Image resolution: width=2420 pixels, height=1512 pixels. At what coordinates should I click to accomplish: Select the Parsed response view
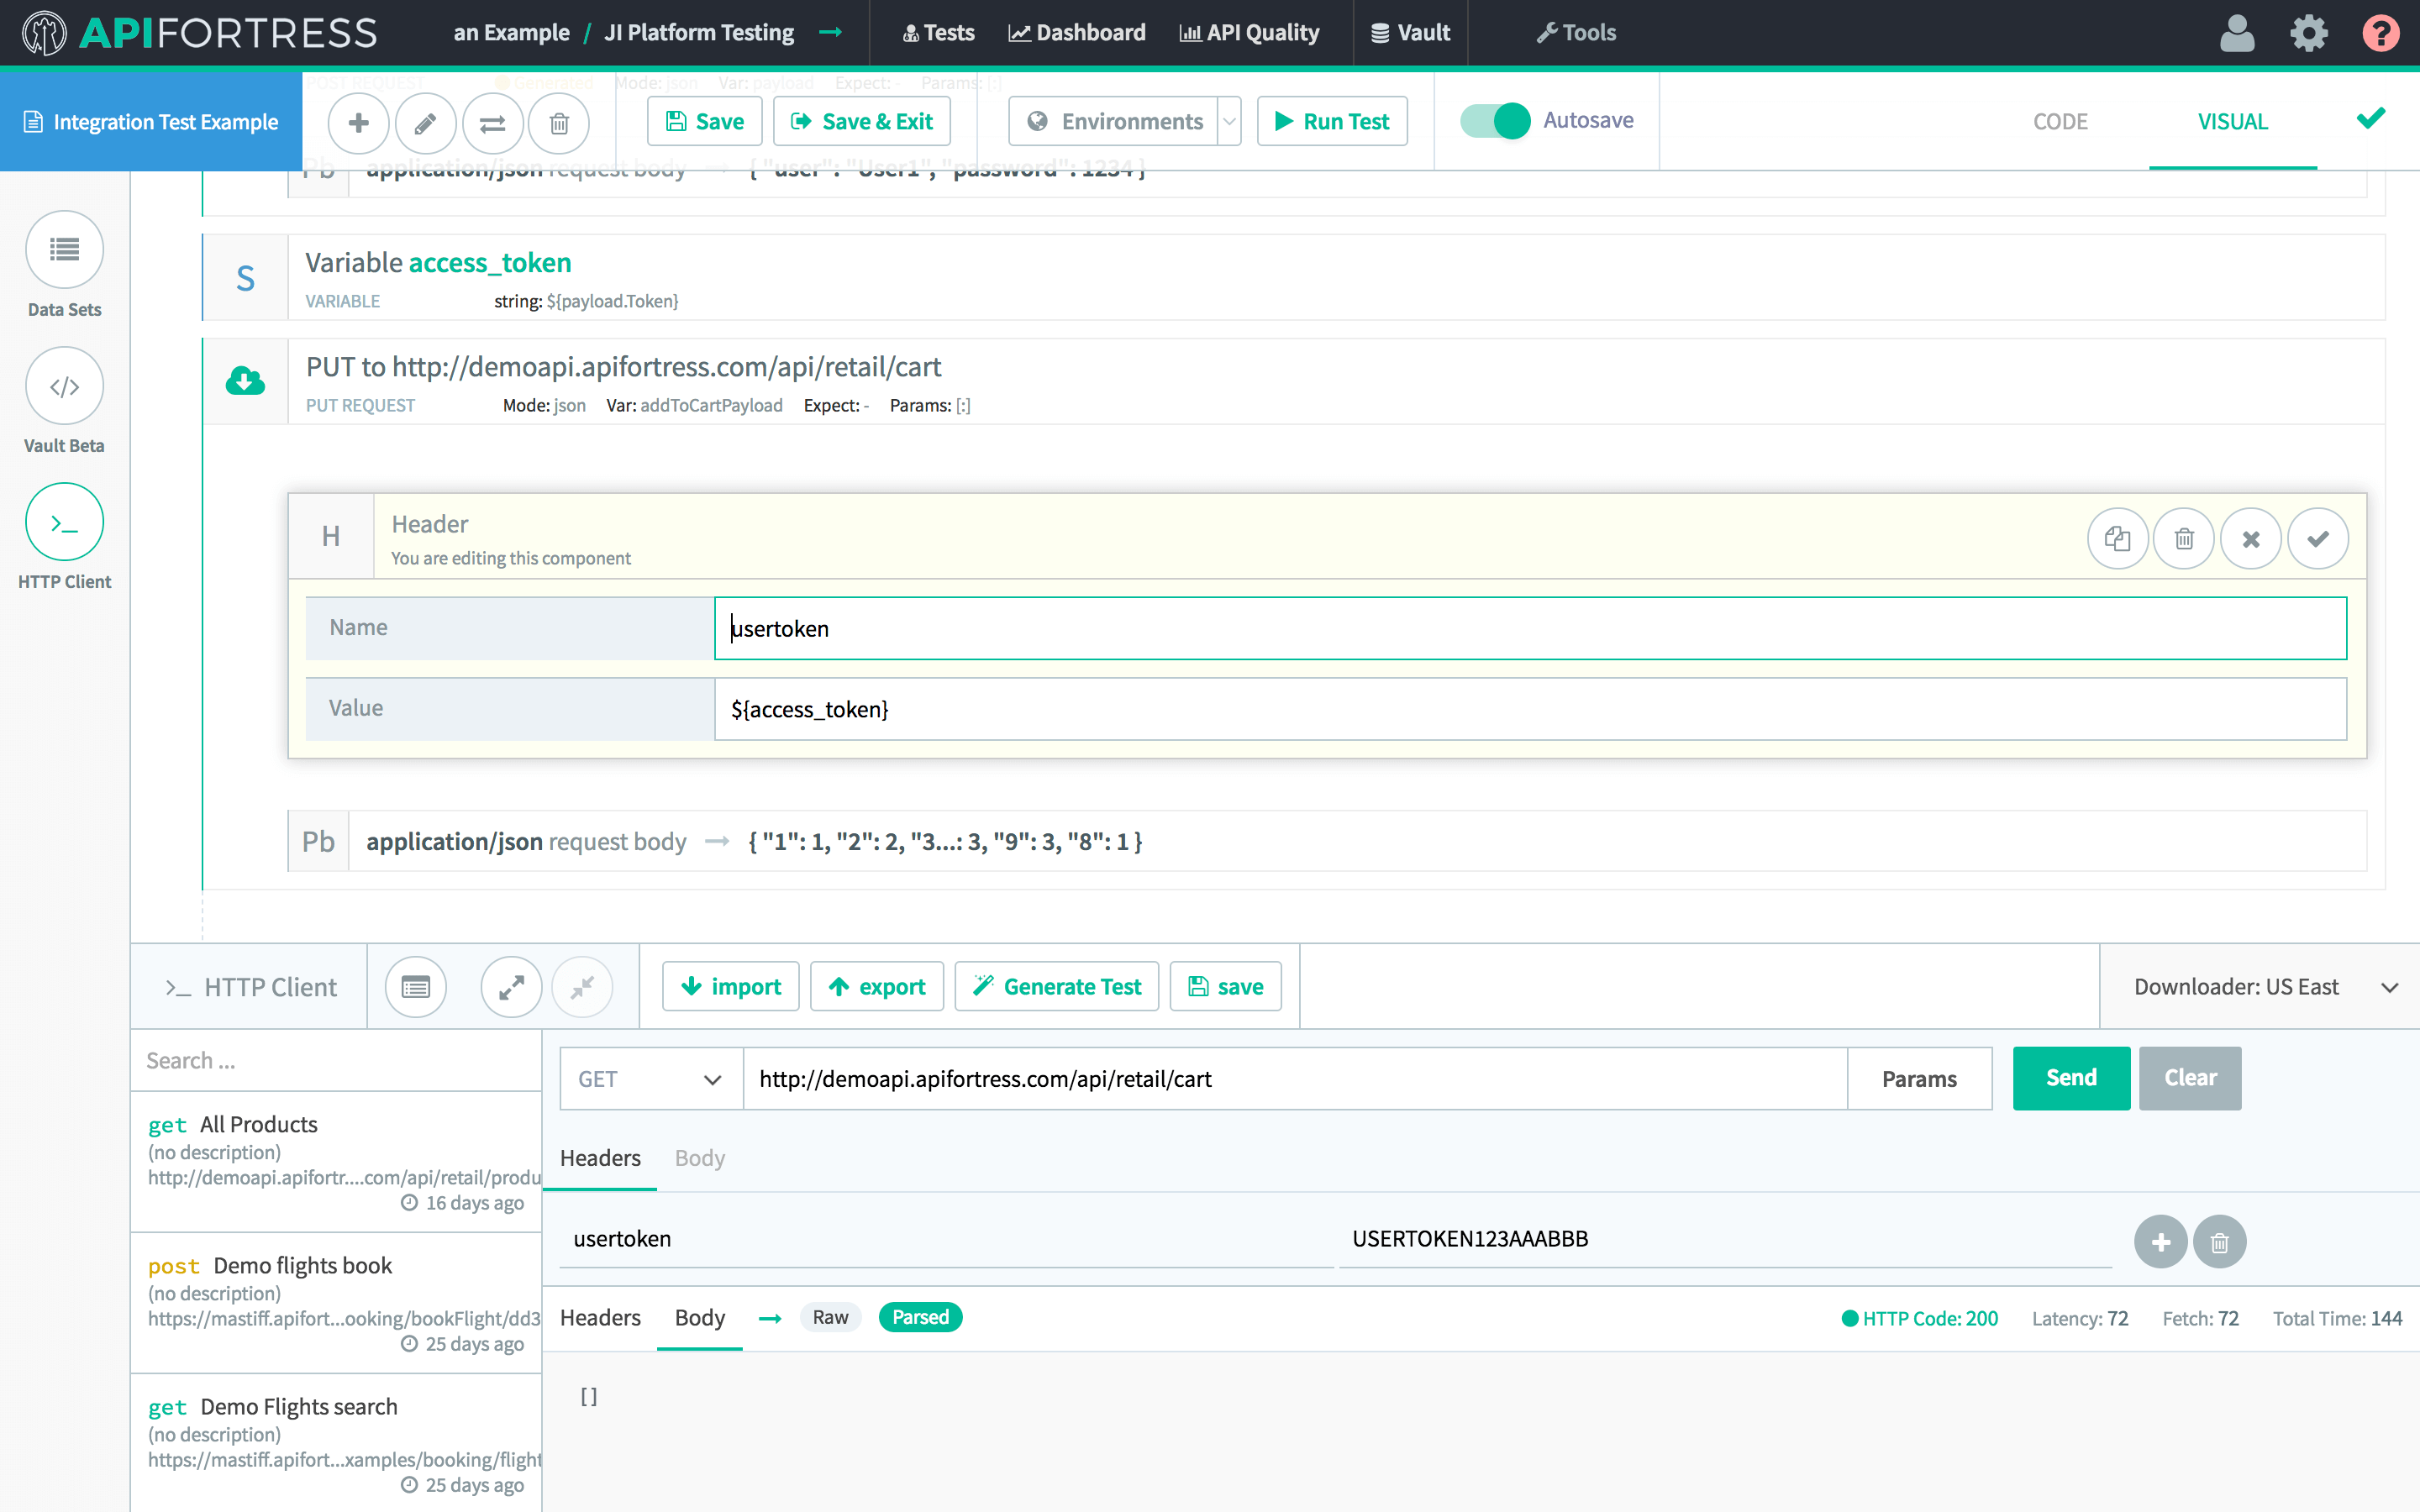920,1317
